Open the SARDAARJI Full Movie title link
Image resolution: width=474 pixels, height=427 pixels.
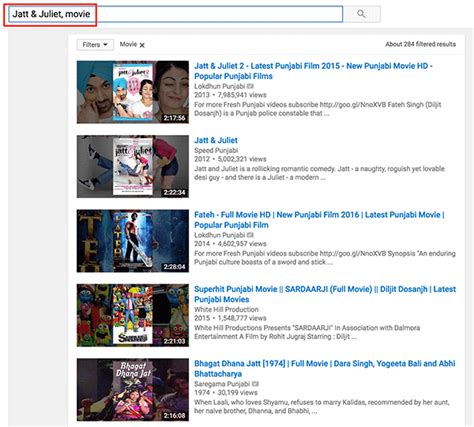(x=325, y=294)
